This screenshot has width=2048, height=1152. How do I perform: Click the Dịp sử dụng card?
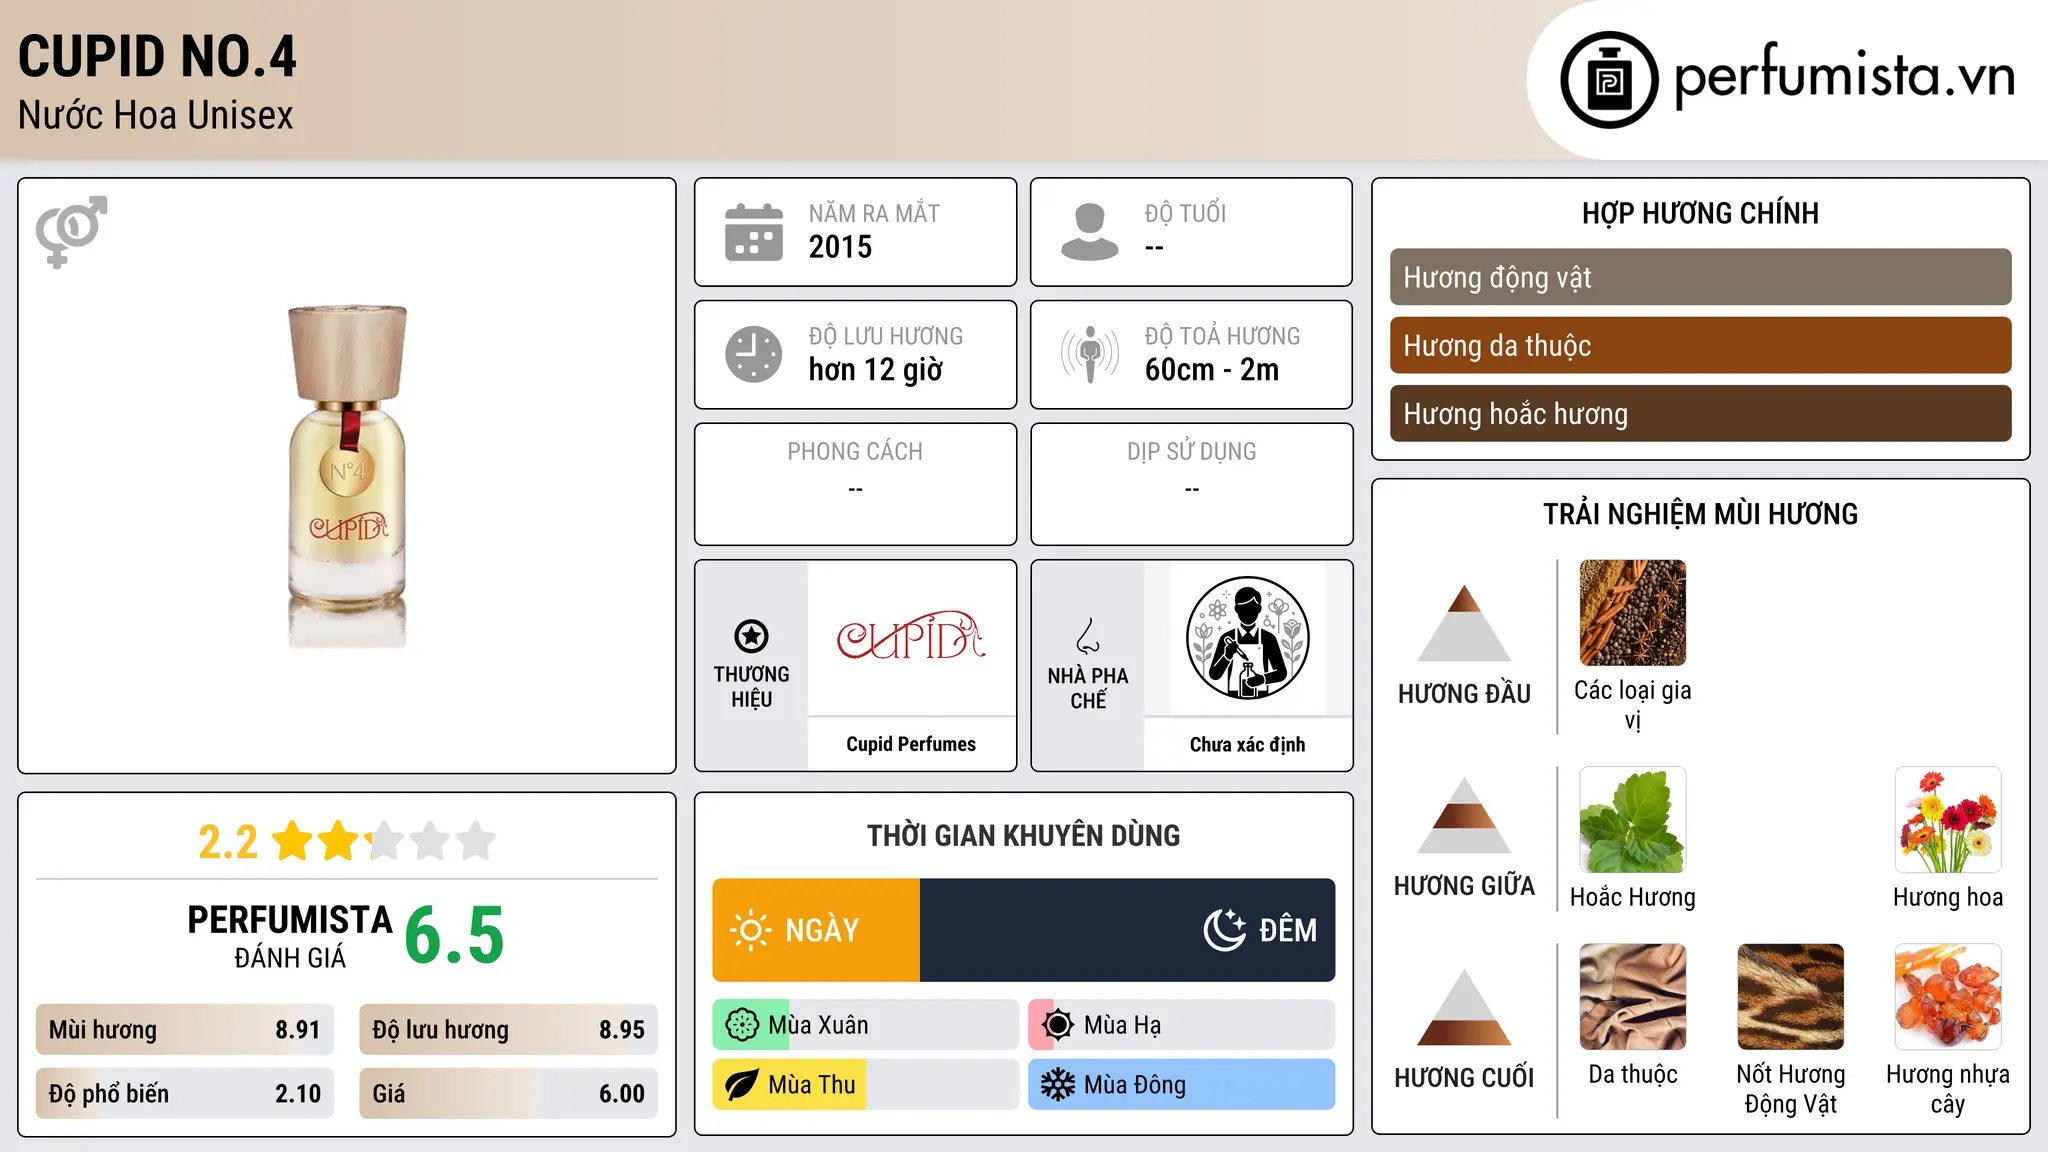(1192, 484)
